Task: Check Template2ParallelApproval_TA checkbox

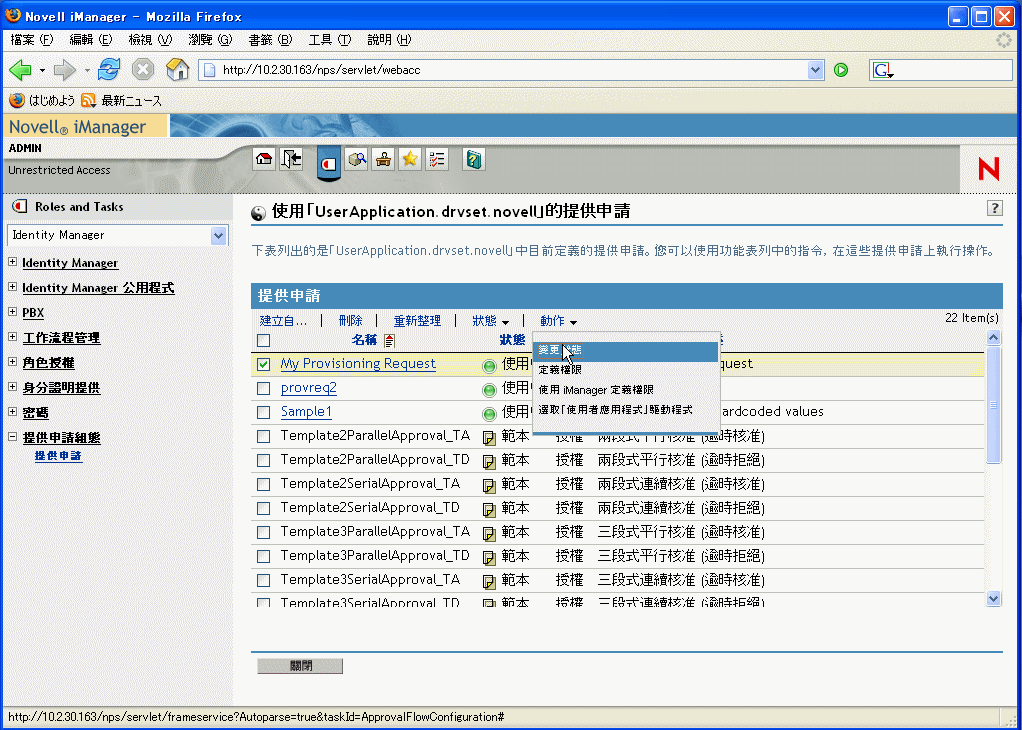Action: click(x=263, y=437)
